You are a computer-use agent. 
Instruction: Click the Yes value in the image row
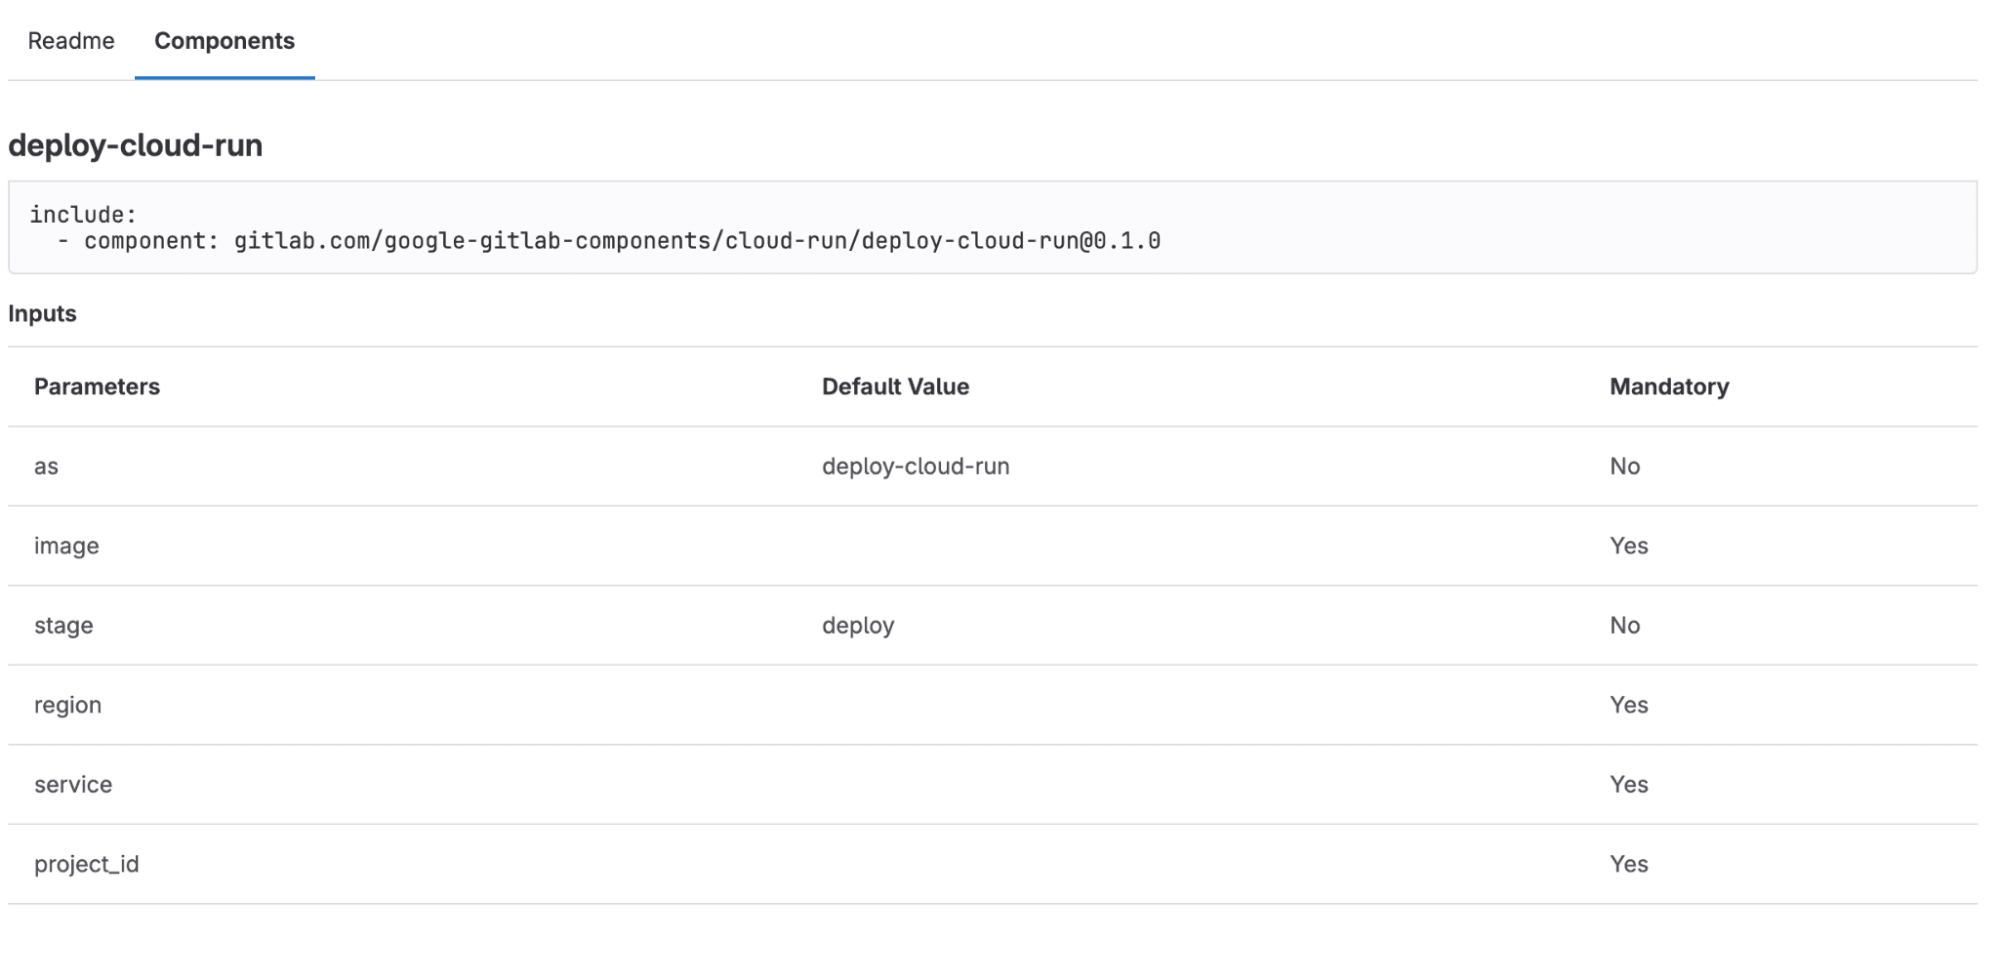pos(1629,546)
